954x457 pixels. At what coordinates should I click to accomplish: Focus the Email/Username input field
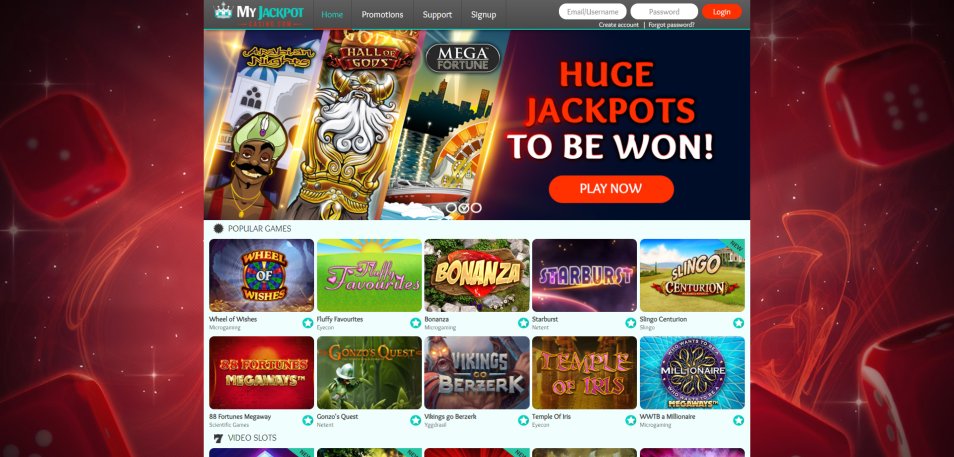[x=593, y=12]
